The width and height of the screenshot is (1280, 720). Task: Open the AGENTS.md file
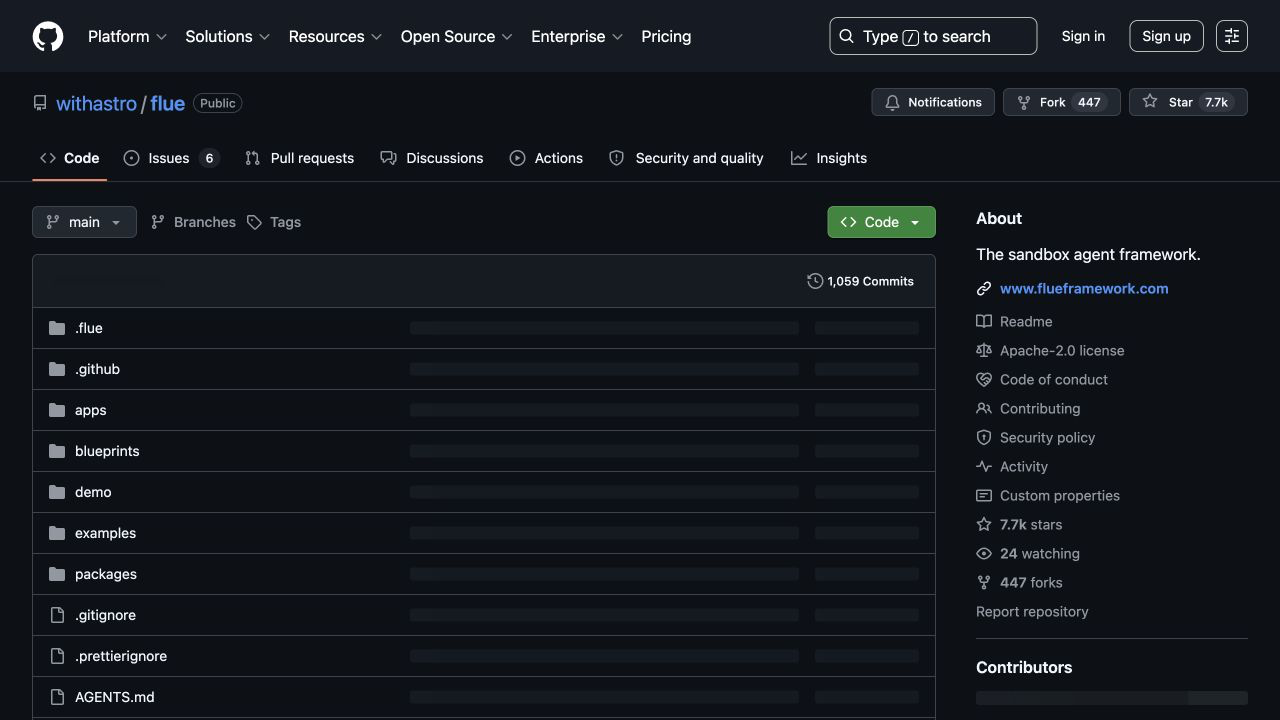[x=115, y=697]
